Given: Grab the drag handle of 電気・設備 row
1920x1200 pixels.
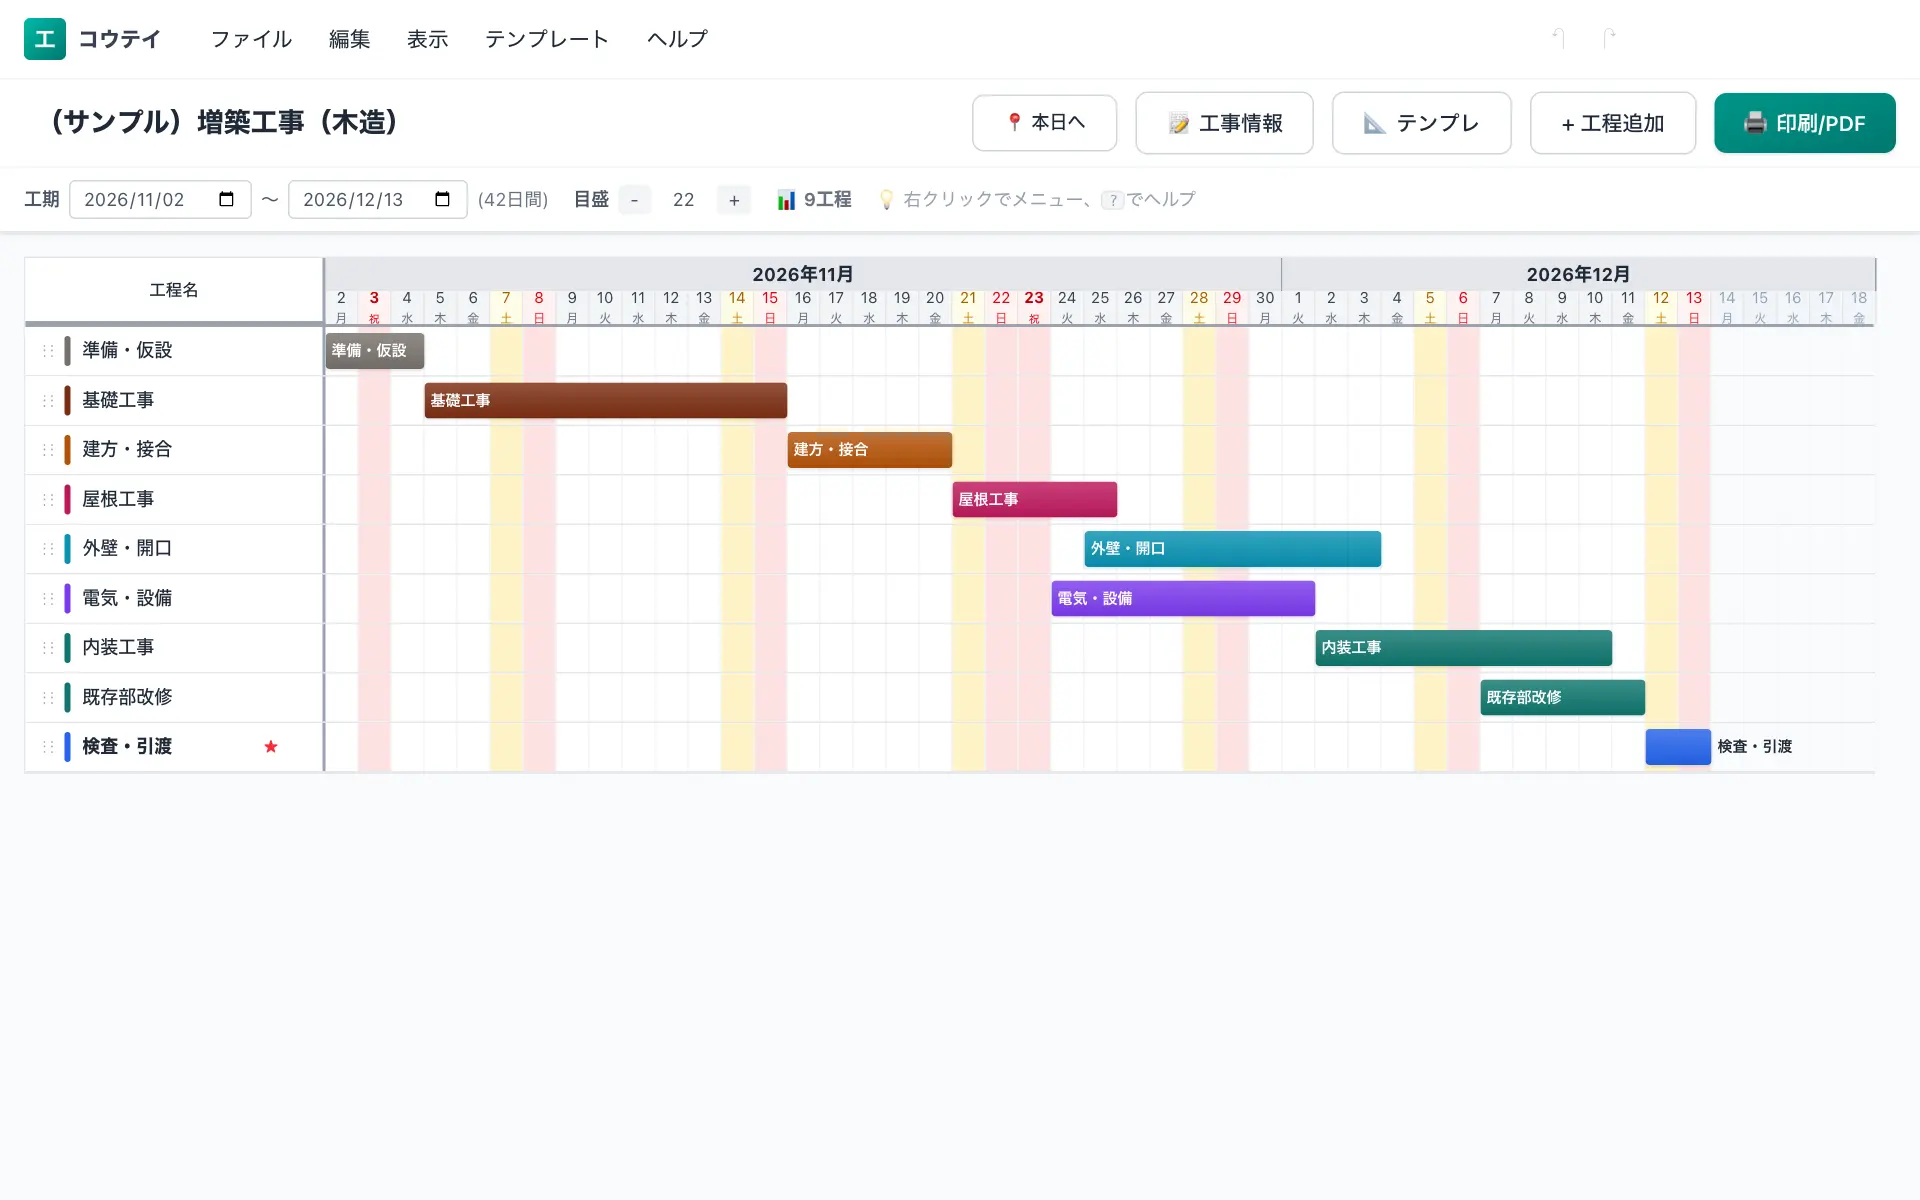Looking at the screenshot, I should (x=48, y=599).
